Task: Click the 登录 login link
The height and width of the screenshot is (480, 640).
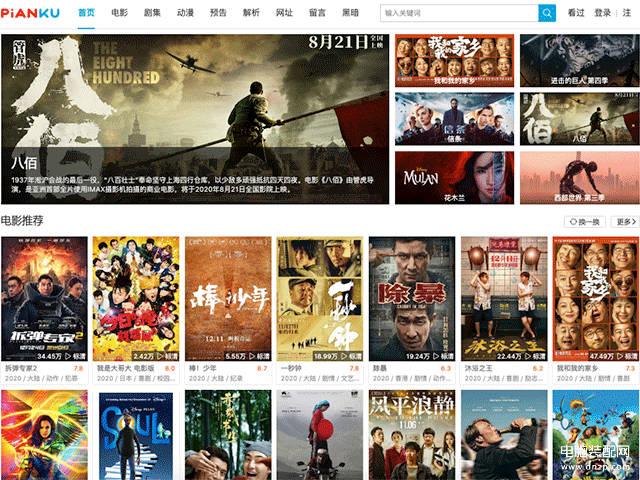Action: (x=602, y=13)
